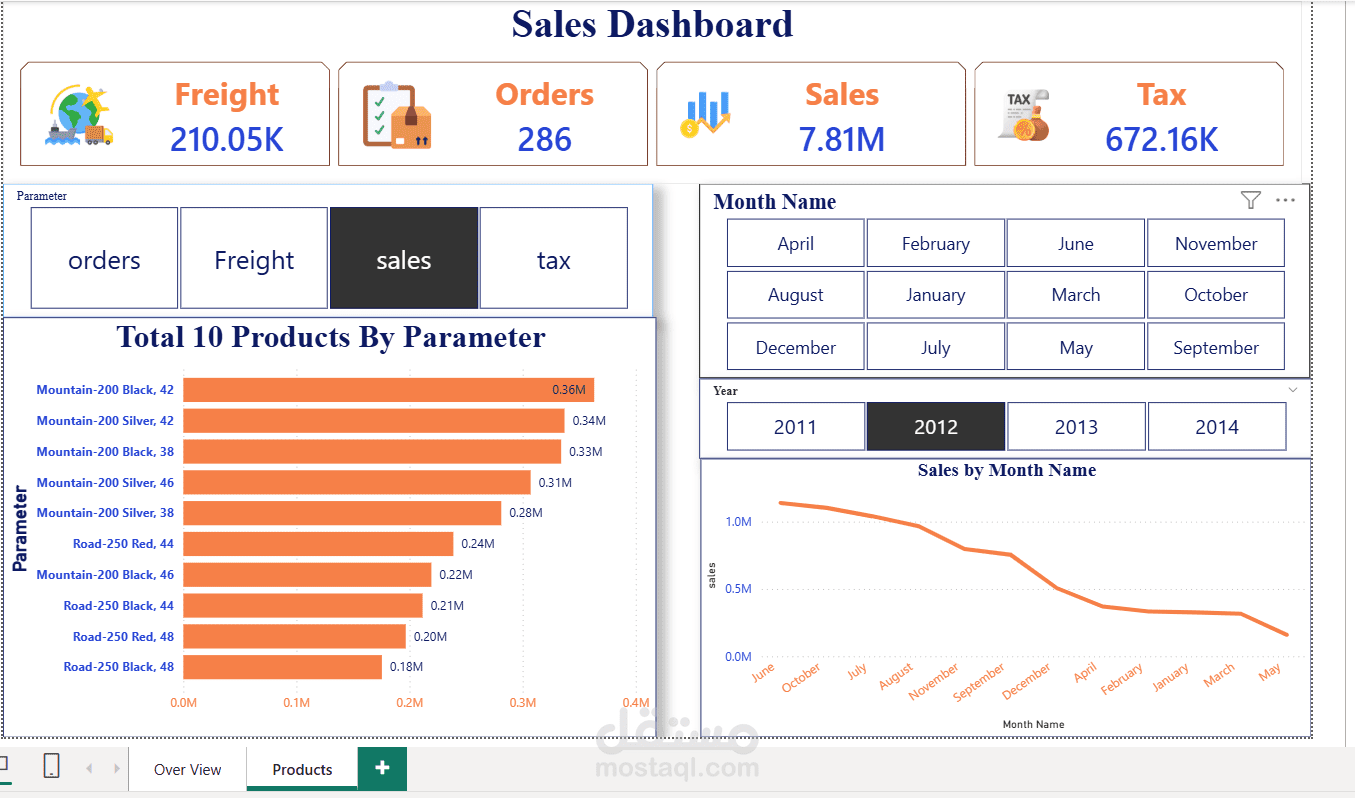Expand the Year slicer dropdown chevron
The width and height of the screenshot is (1355, 798).
tap(1293, 390)
